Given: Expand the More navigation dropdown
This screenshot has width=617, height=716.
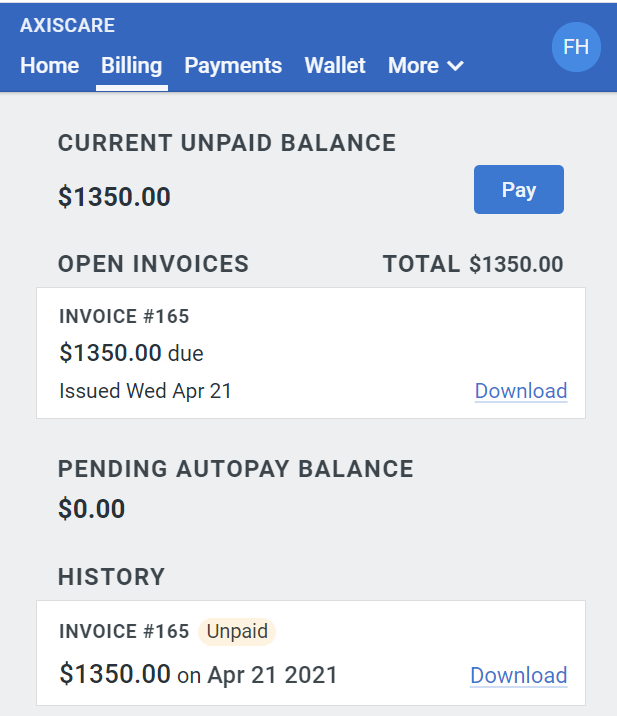Looking at the screenshot, I should [426, 65].
